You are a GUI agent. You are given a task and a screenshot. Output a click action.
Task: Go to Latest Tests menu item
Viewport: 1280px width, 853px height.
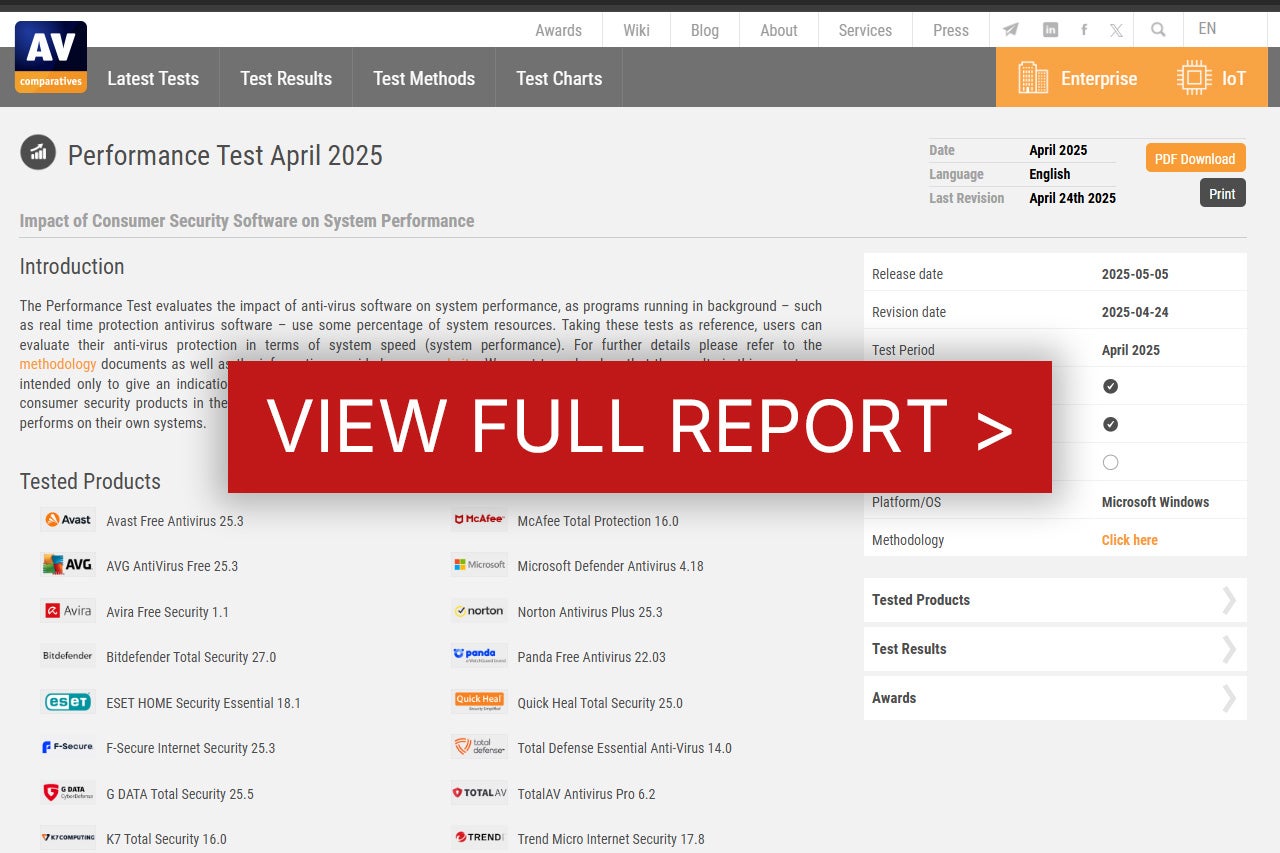153,78
